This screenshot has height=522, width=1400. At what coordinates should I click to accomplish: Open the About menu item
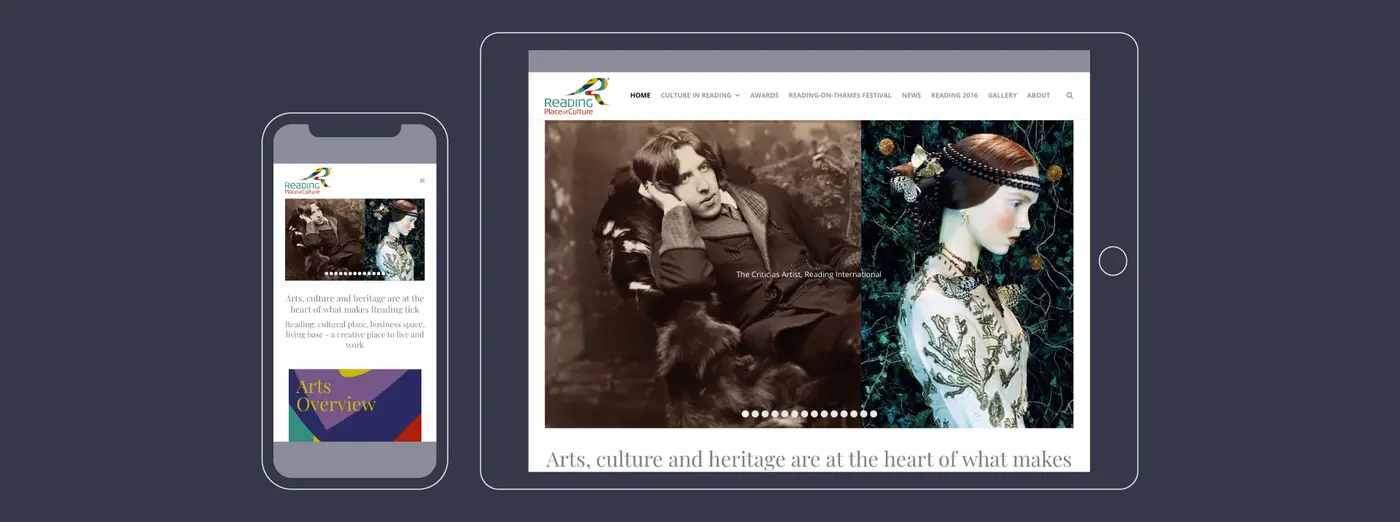(1038, 96)
